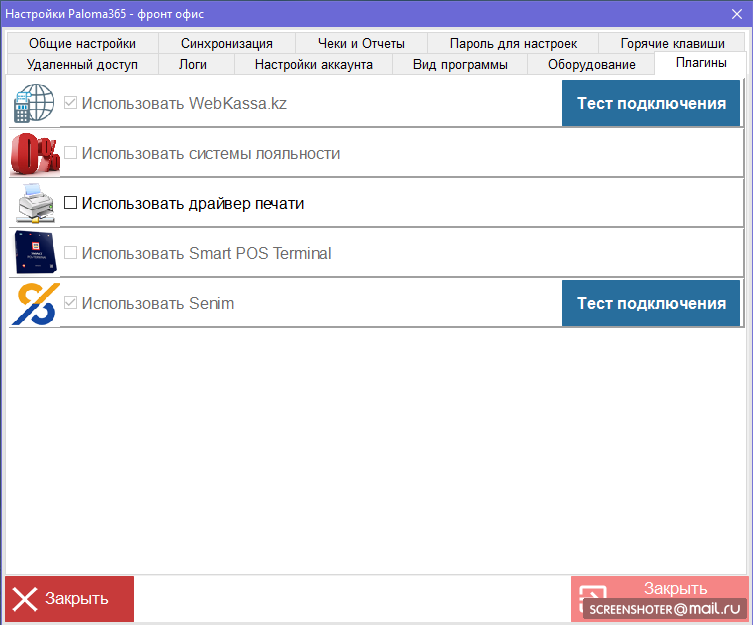The height and width of the screenshot is (625, 753).
Task: Click the WebKassa.kz globe calculator icon
Action: click(x=34, y=103)
